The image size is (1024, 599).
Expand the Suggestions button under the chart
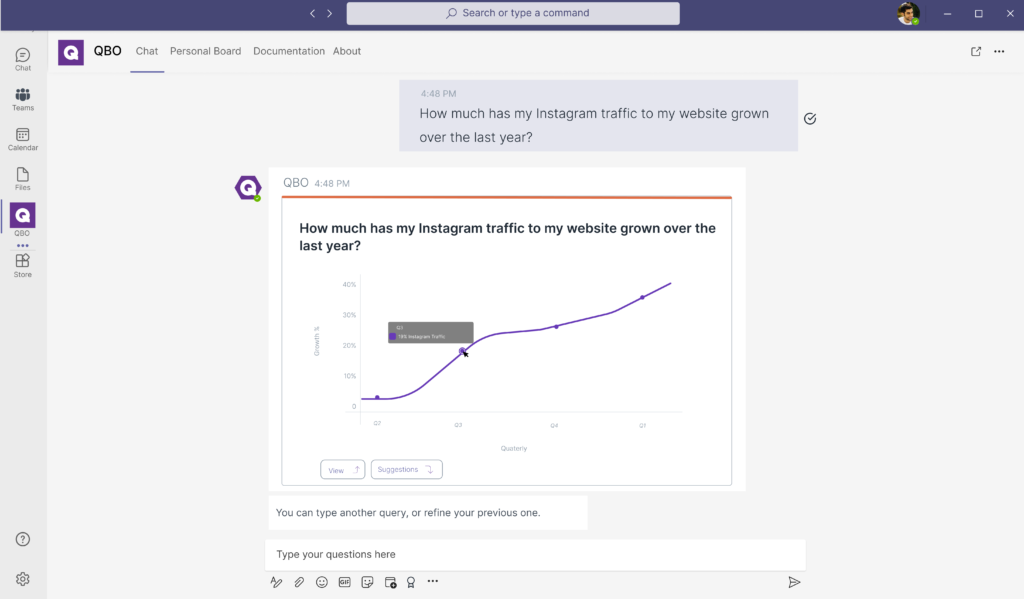click(x=406, y=470)
